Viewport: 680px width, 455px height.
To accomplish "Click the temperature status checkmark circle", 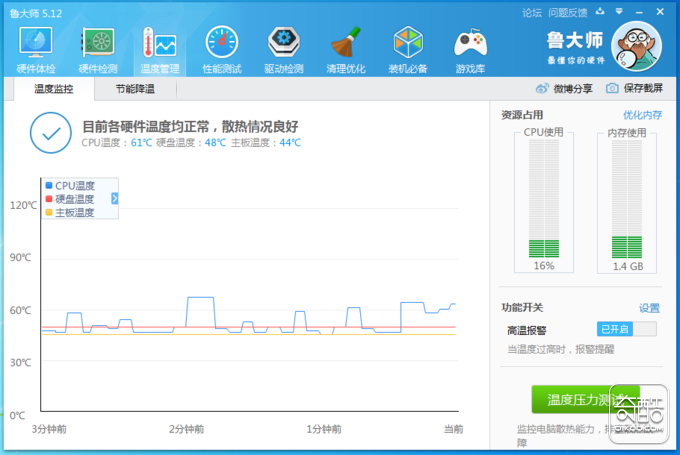I will [51, 133].
